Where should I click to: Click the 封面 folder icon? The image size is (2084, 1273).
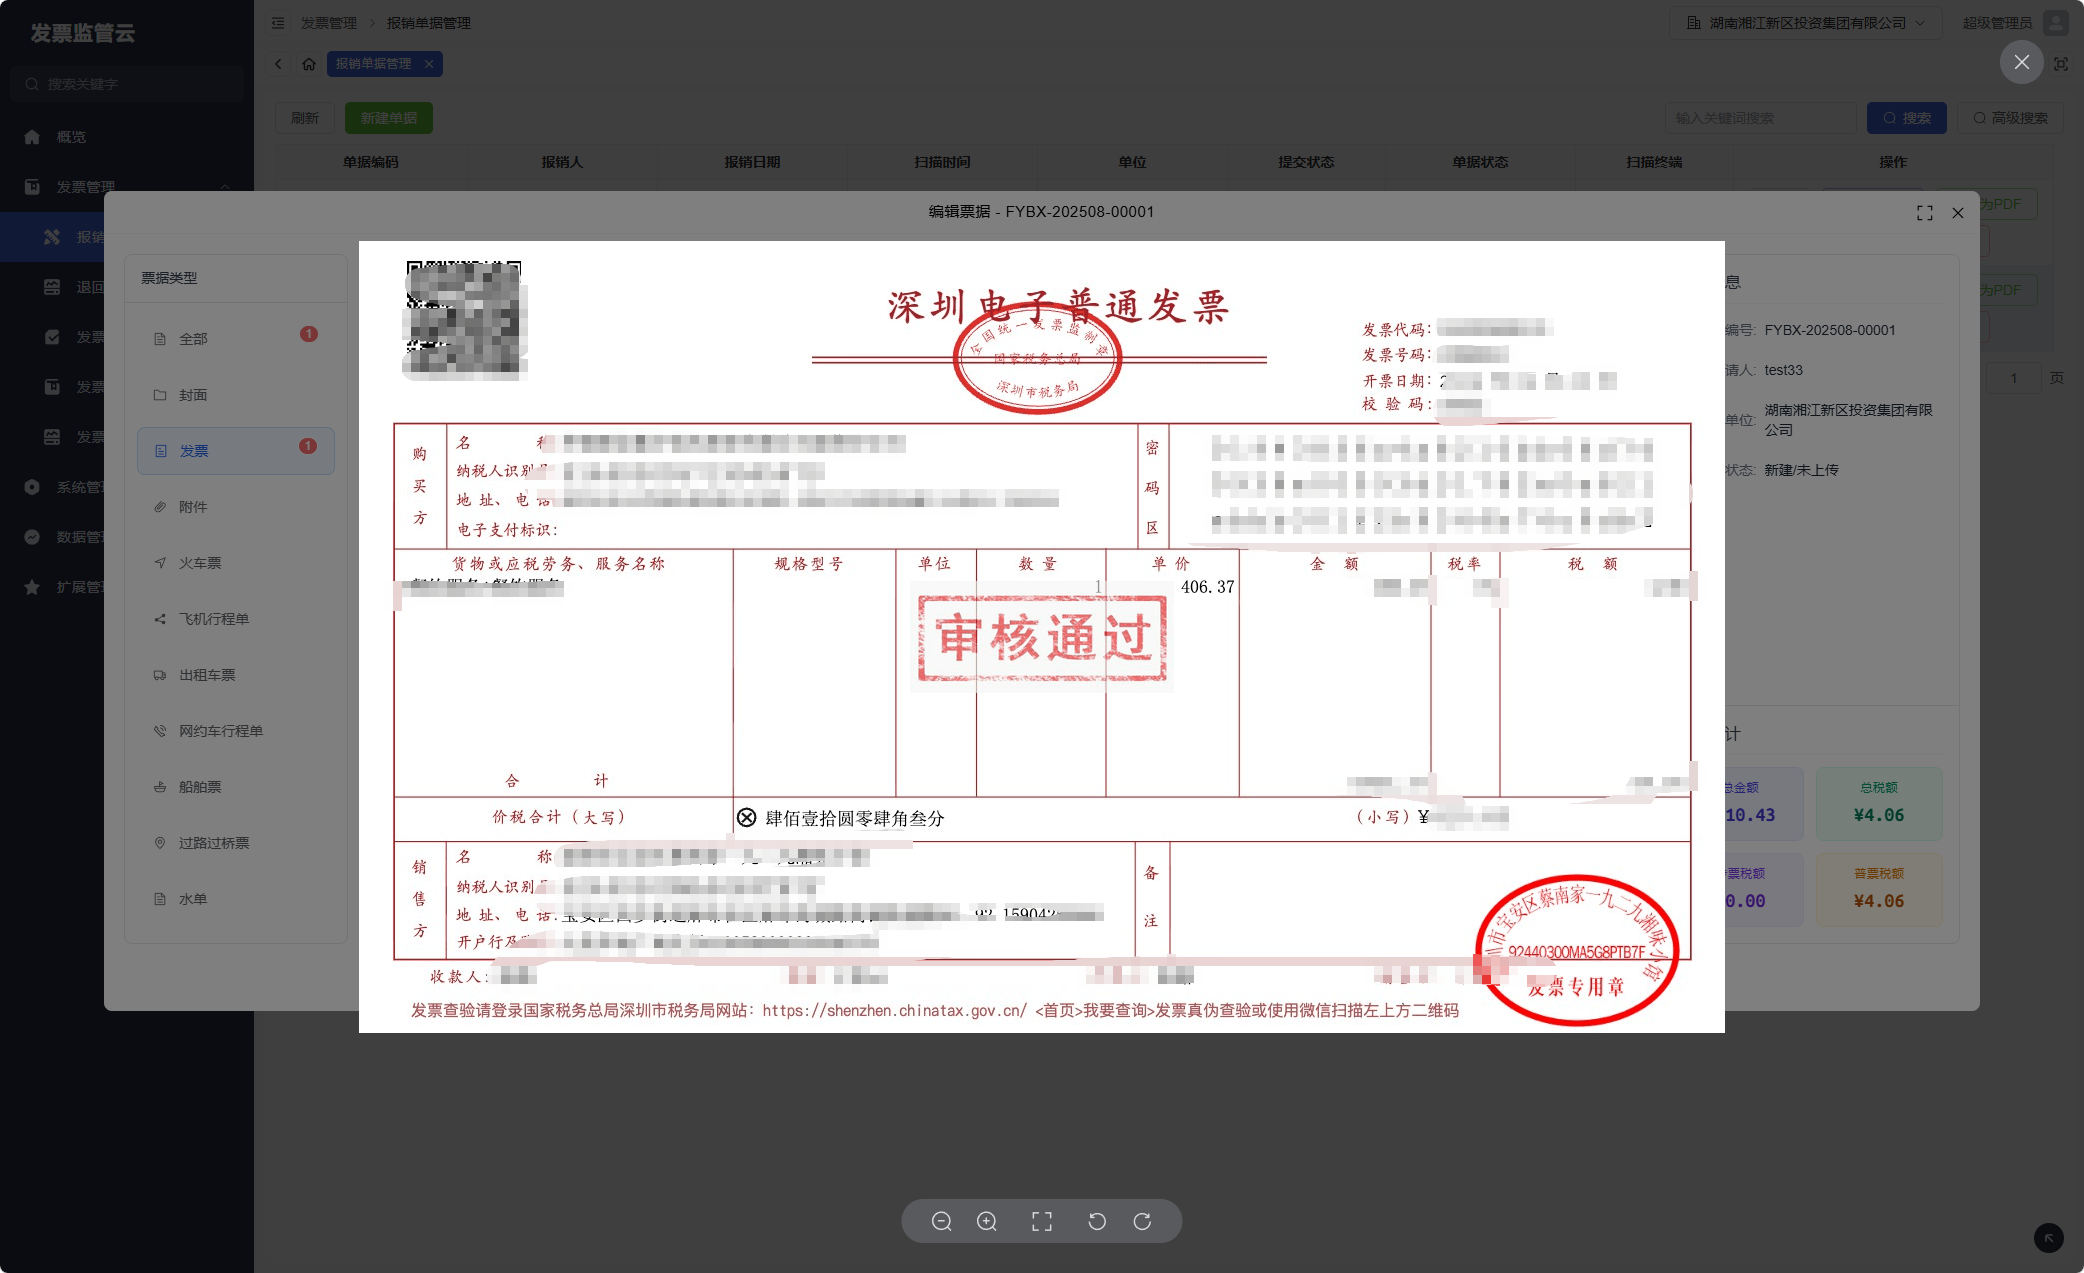[x=160, y=395]
